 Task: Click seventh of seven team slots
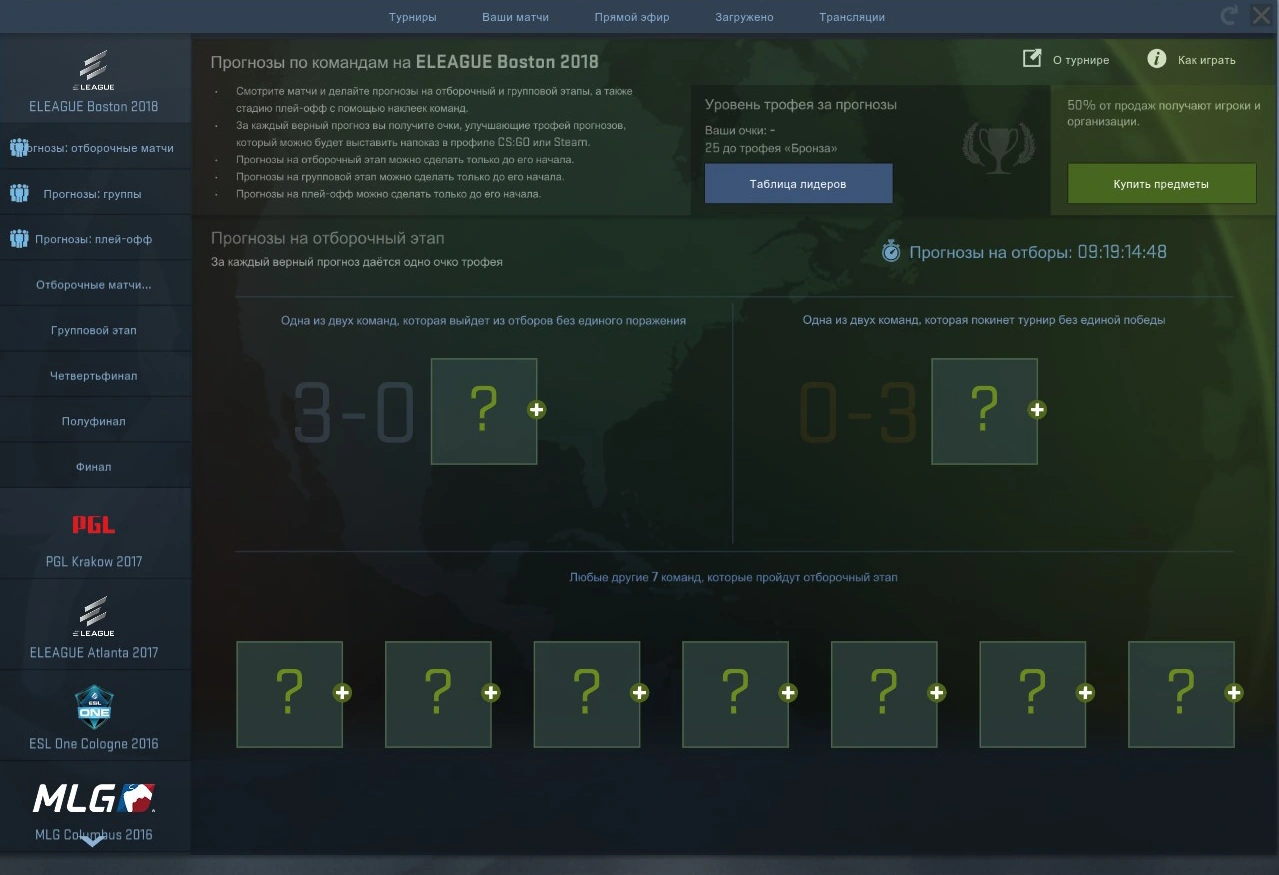[1181, 695]
